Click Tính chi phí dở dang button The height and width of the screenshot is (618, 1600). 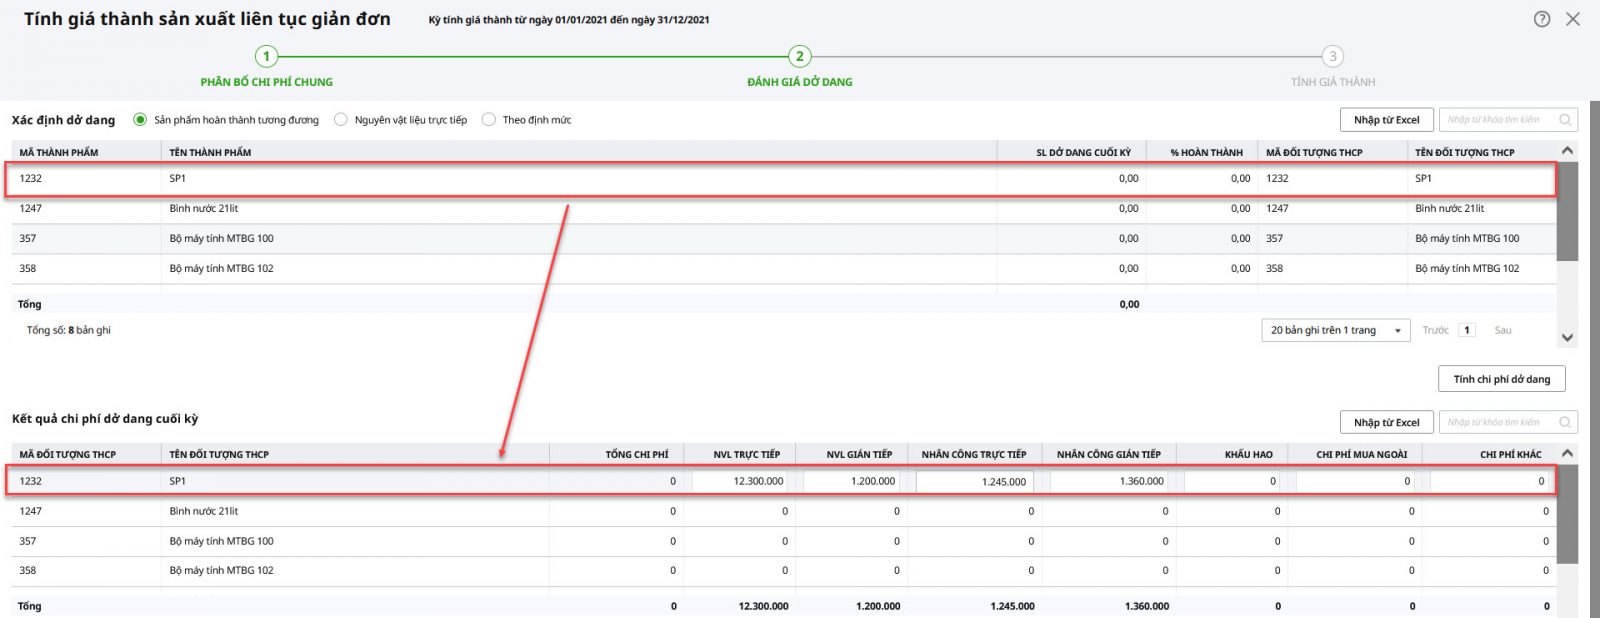point(1501,379)
